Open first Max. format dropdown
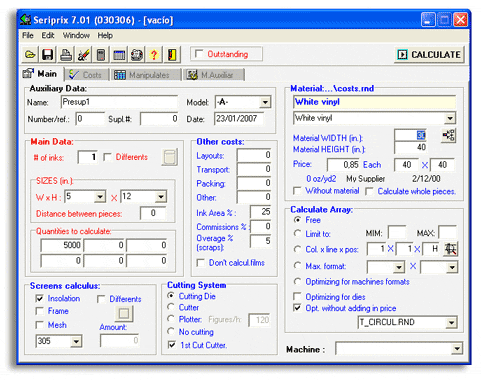This screenshot has height=380, width=481. (399, 267)
